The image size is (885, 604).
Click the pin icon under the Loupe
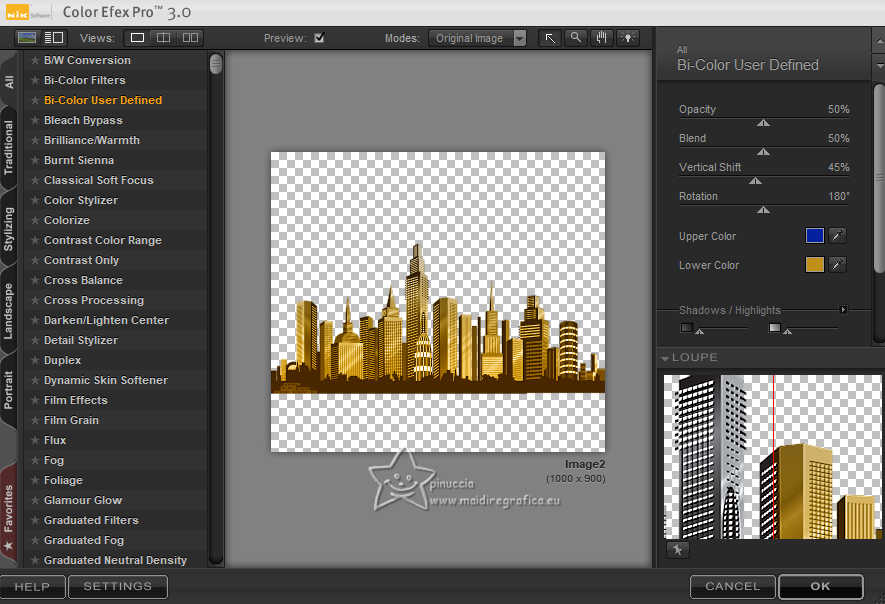[x=677, y=549]
